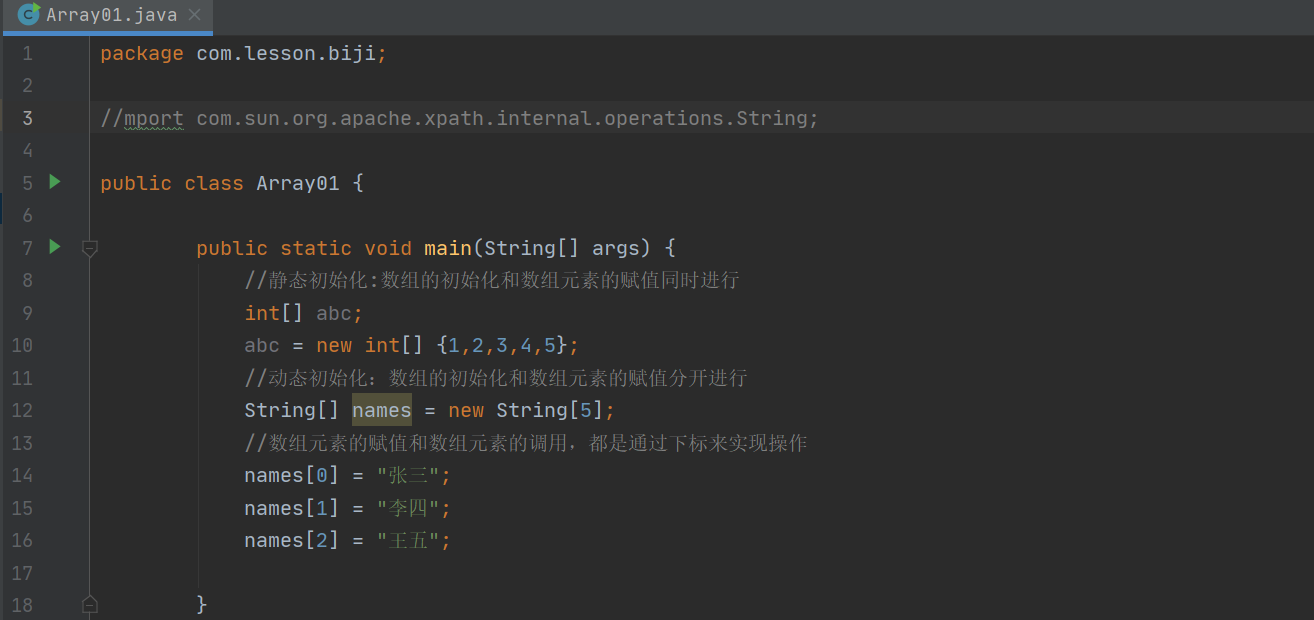The width and height of the screenshot is (1314, 620).
Task: Click the main method name
Action: (x=448, y=248)
